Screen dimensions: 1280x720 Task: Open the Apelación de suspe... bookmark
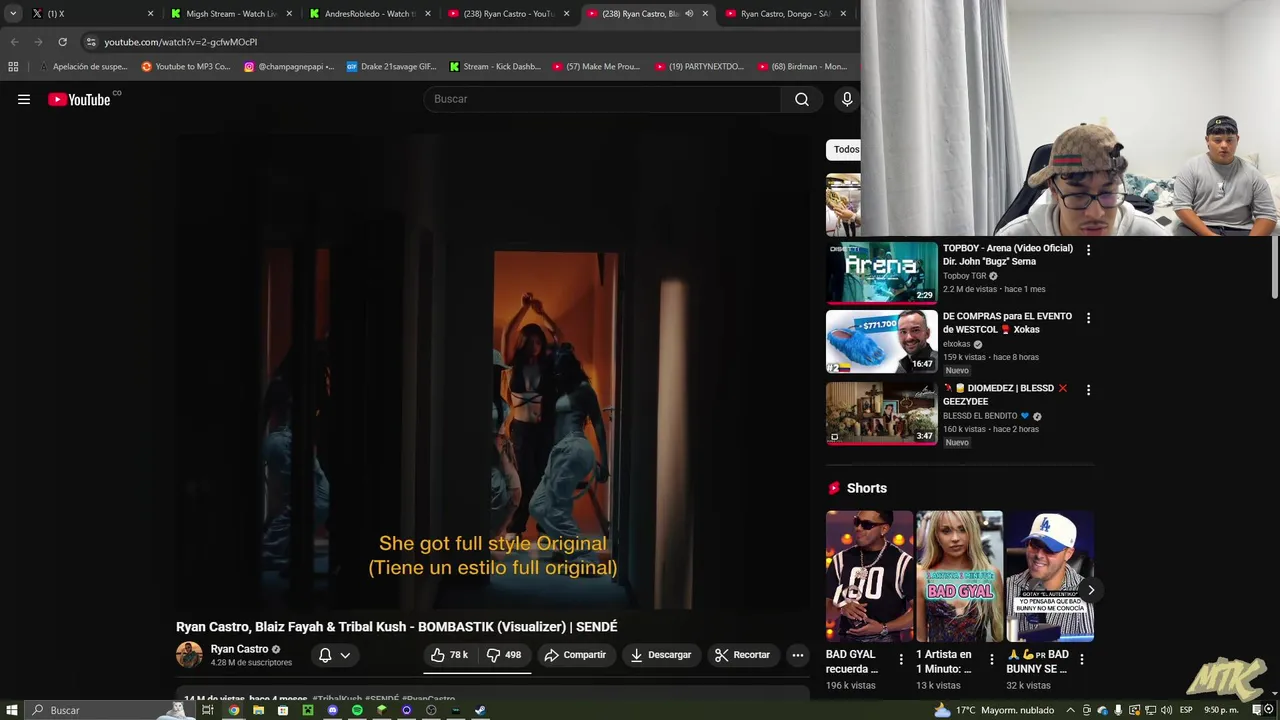click(x=83, y=67)
